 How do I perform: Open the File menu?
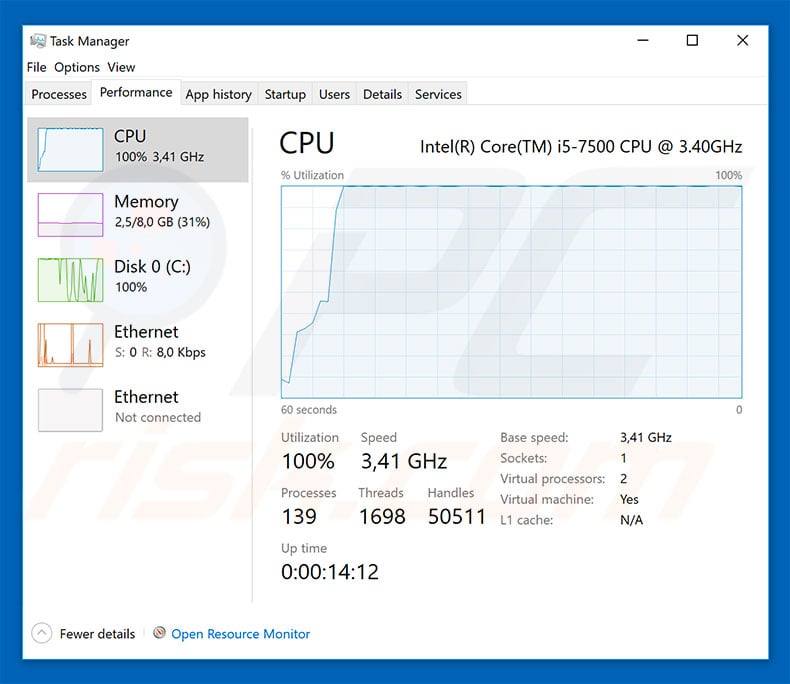pos(36,67)
